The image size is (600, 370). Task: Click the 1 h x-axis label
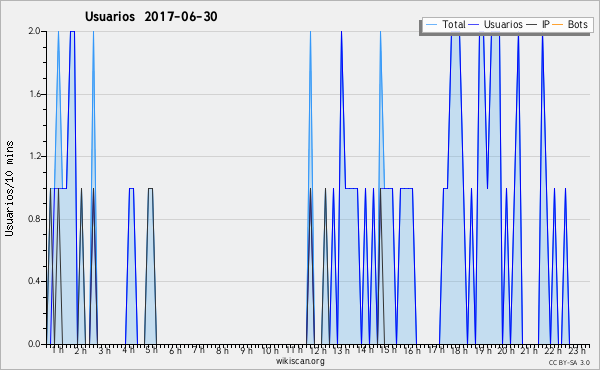(58, 350)
